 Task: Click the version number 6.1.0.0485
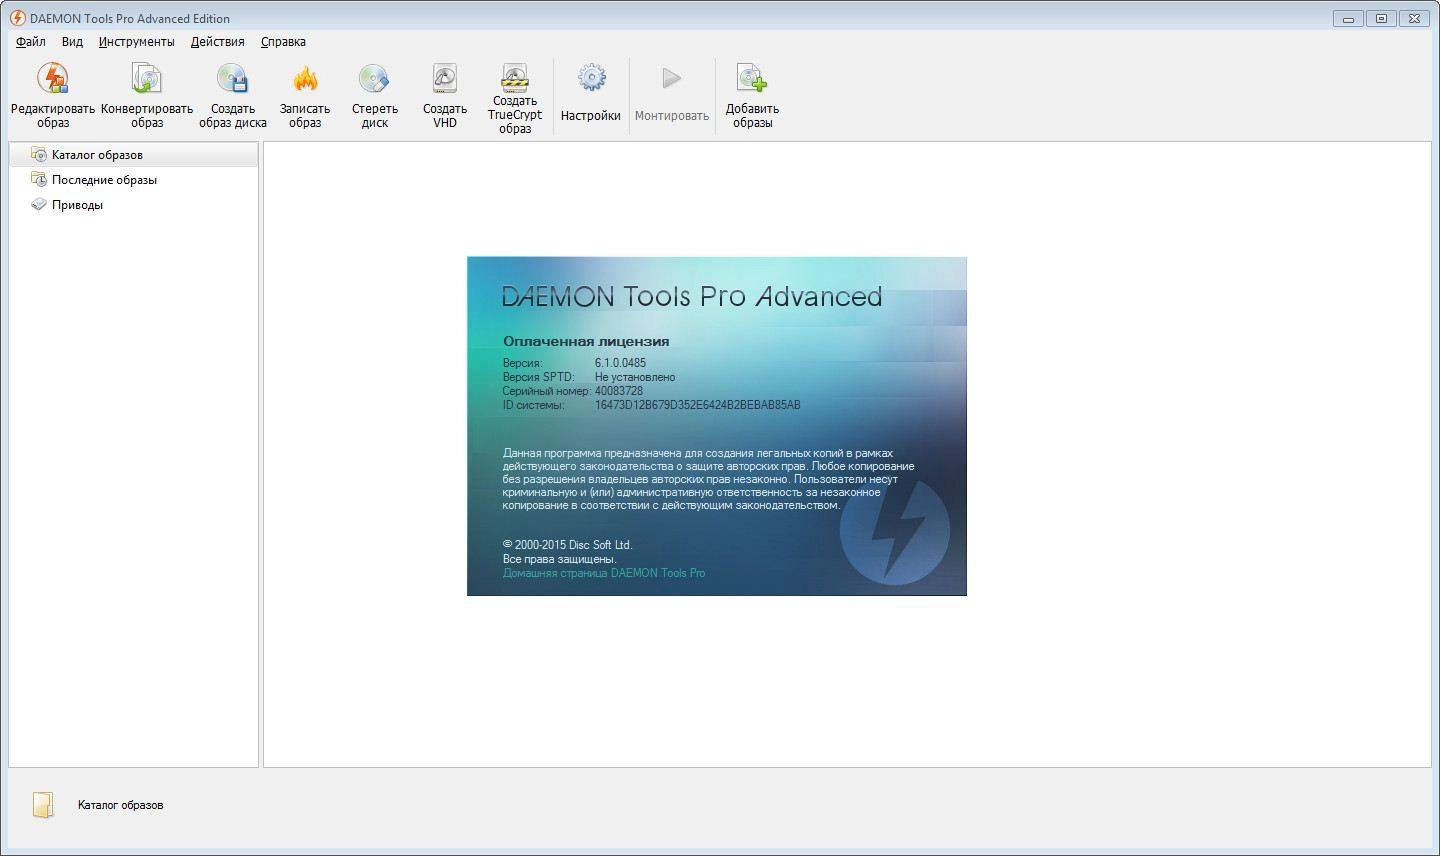coord(620,363)
